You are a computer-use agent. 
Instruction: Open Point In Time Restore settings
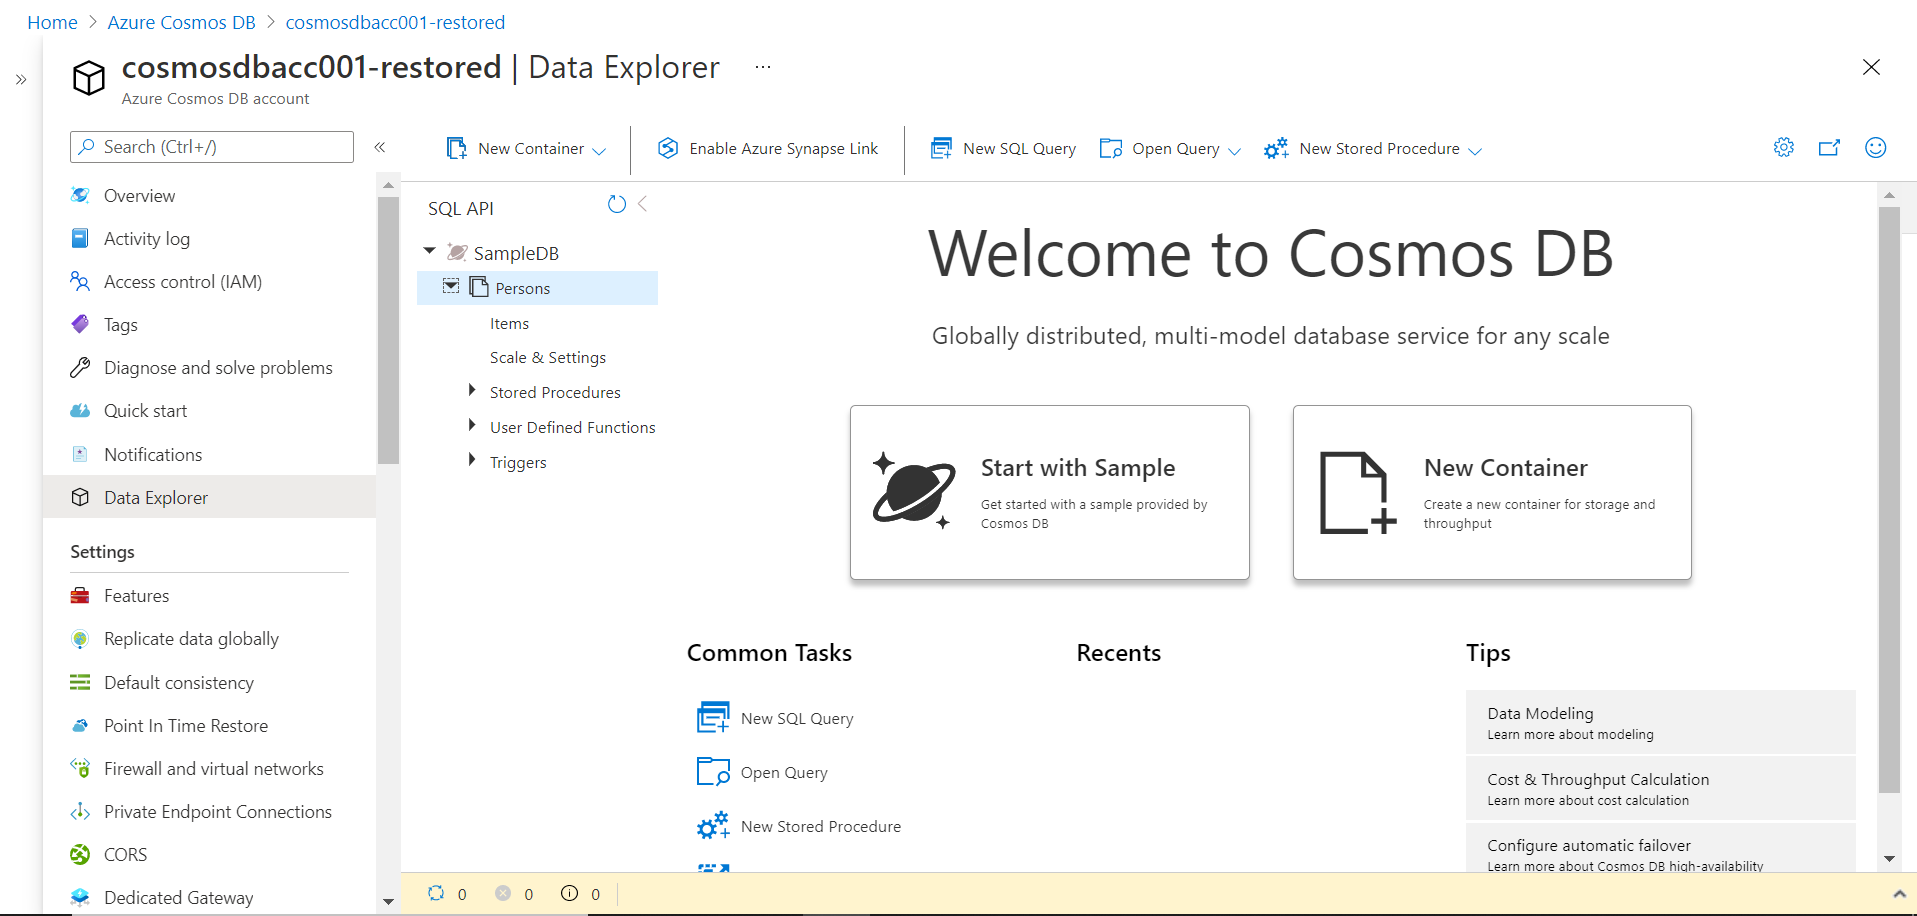186,726
